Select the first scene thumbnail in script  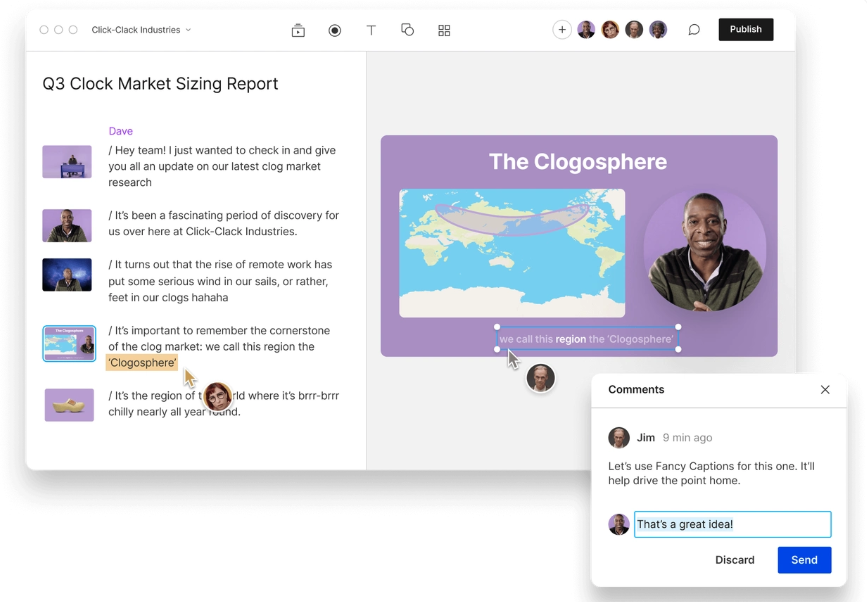point(67,162)
